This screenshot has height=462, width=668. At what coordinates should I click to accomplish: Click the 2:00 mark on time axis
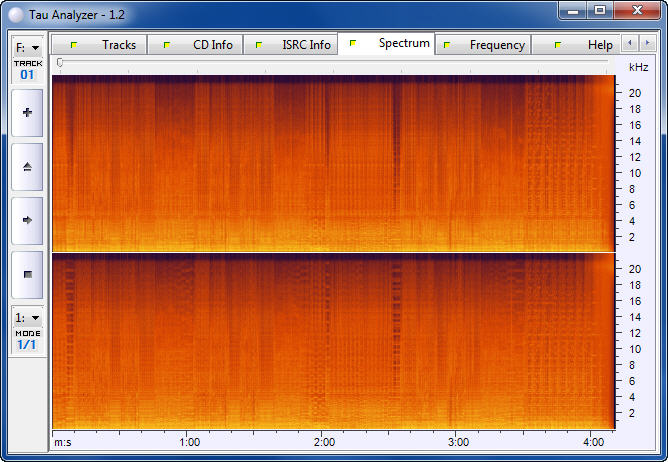coord(324,441)
